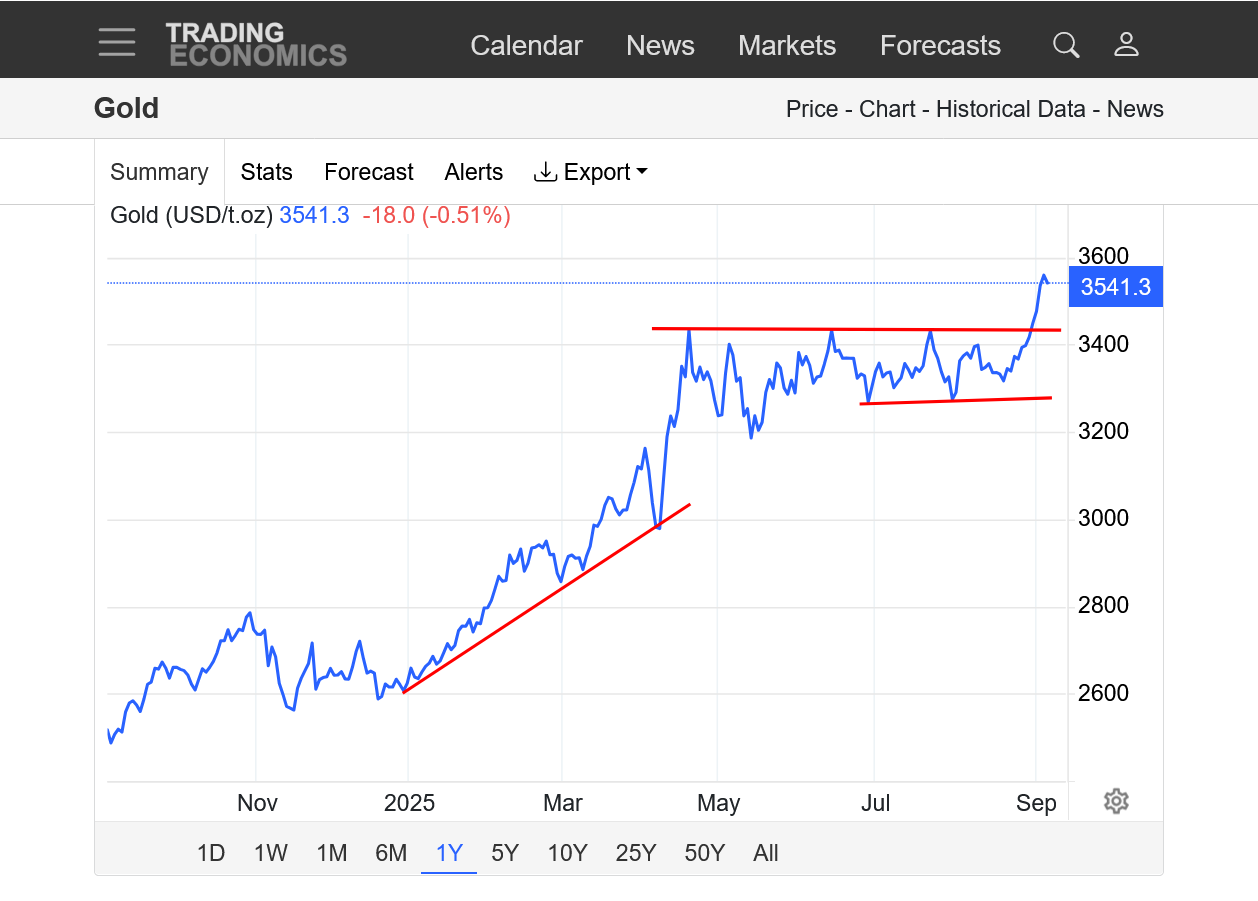Switch to the Summary tab
The height and width of the screenshot is (901, 1258).
point(159,172)
